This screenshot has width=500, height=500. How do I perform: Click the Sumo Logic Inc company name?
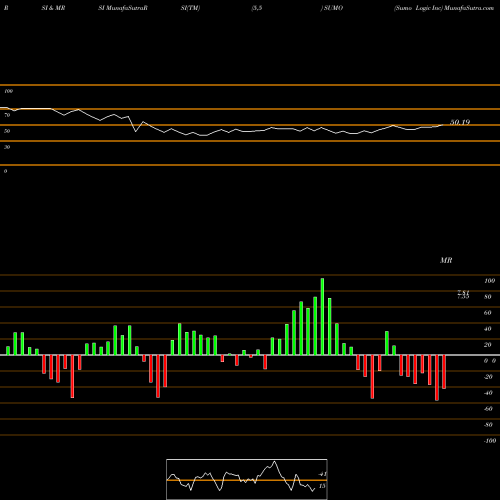[418, 8]
